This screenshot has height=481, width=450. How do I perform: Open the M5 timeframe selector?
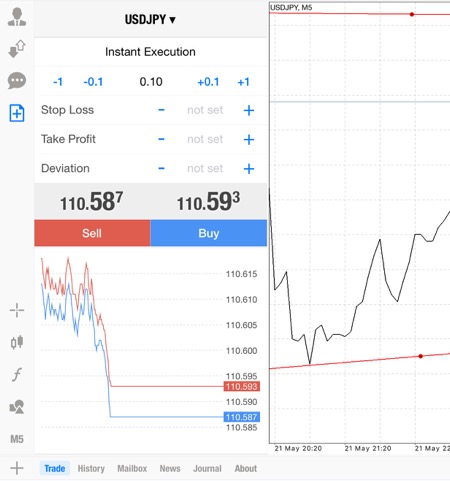point(17,439)
